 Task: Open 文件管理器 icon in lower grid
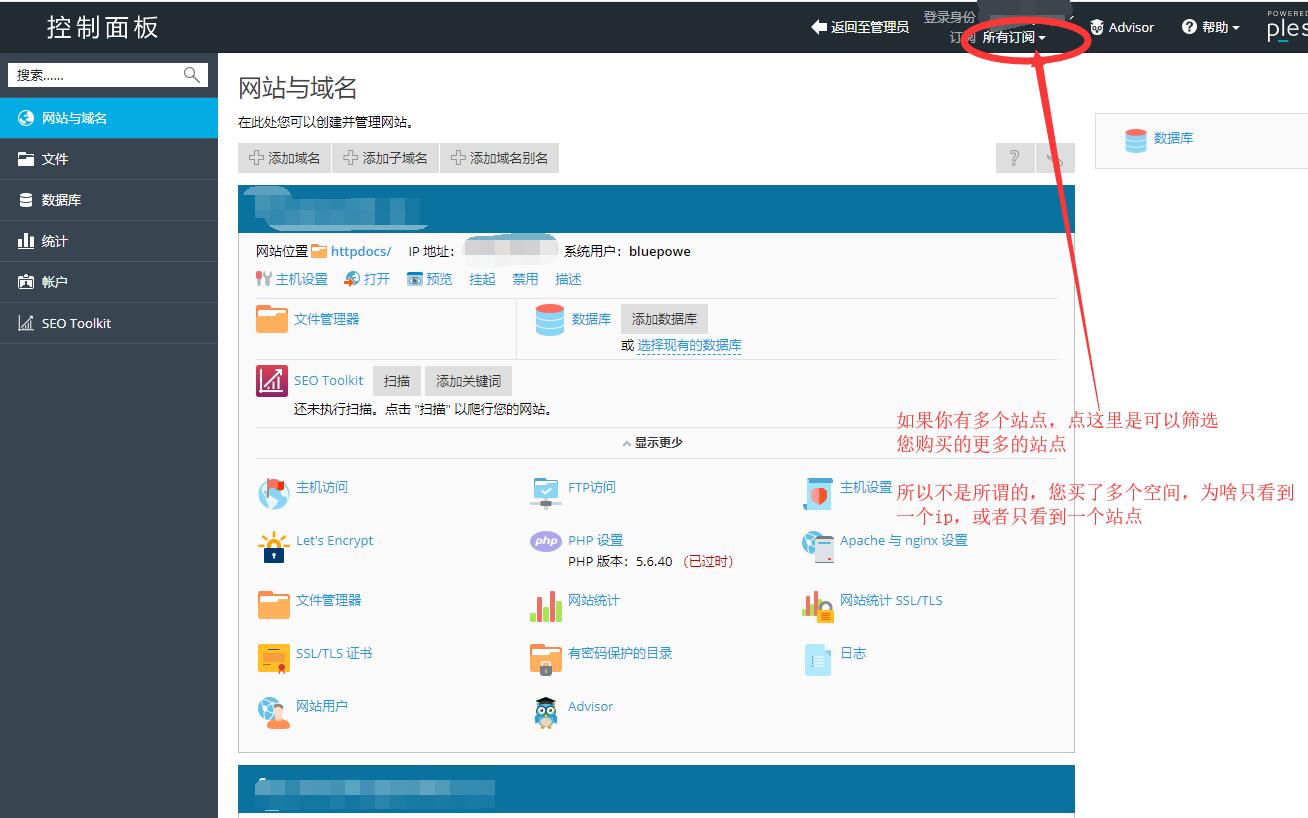[274, 604]
